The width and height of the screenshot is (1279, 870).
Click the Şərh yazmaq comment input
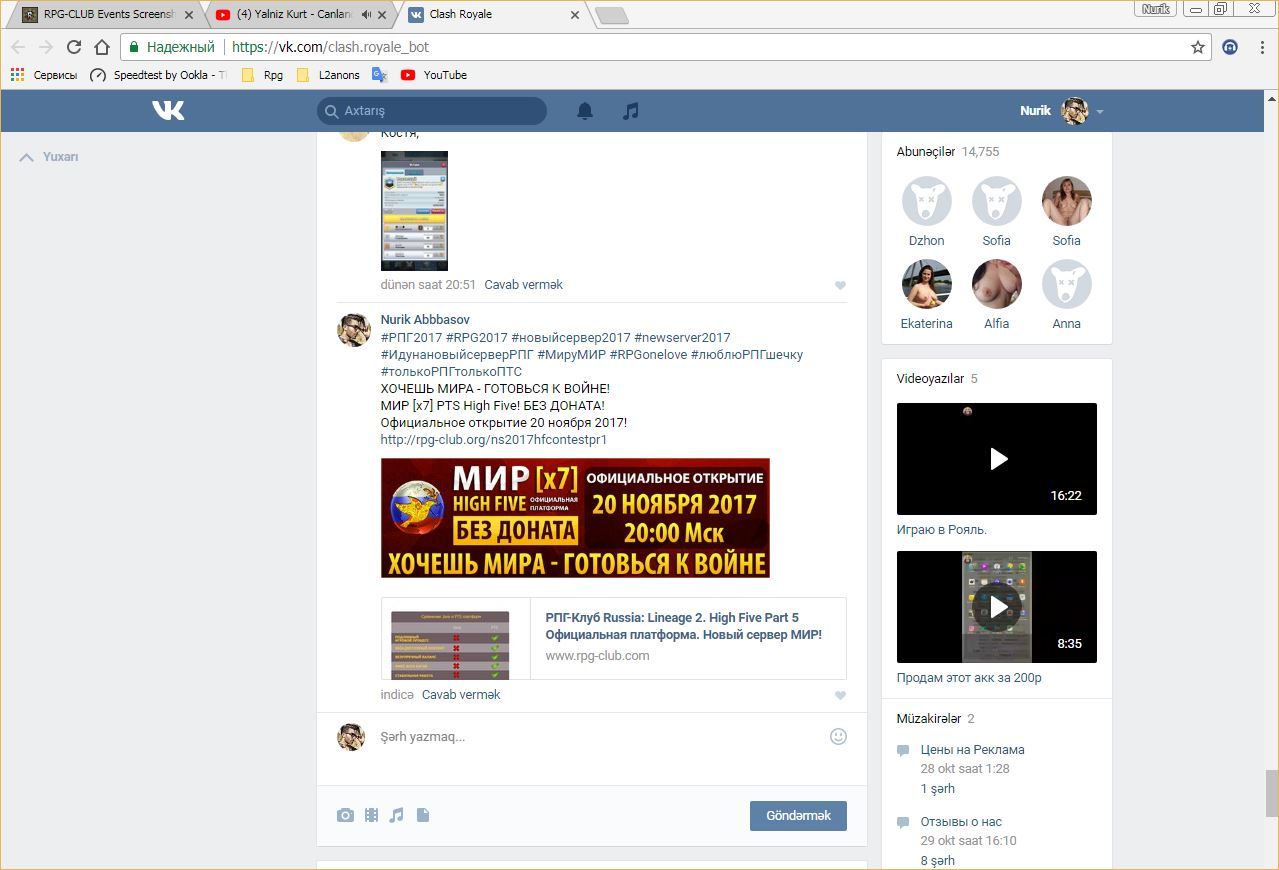600,737
